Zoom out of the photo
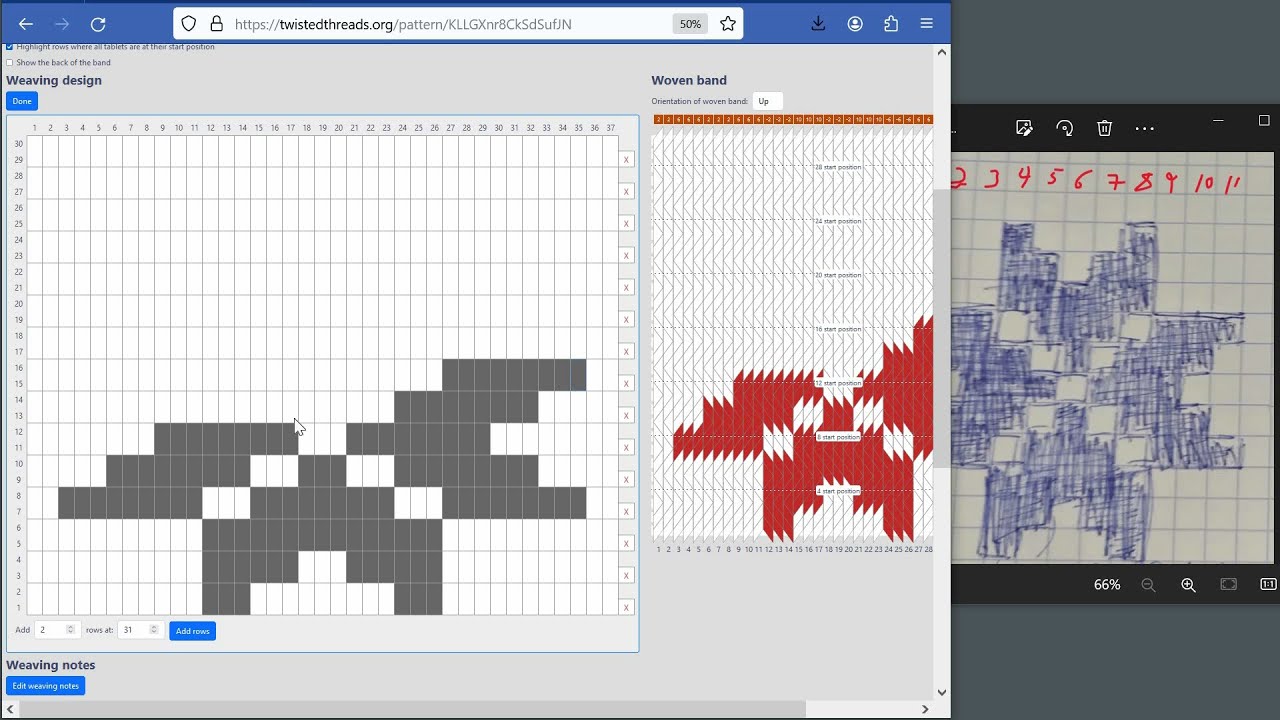Image resolution: width=1280 pixels, height=720 pixels. click(1149, 585)
